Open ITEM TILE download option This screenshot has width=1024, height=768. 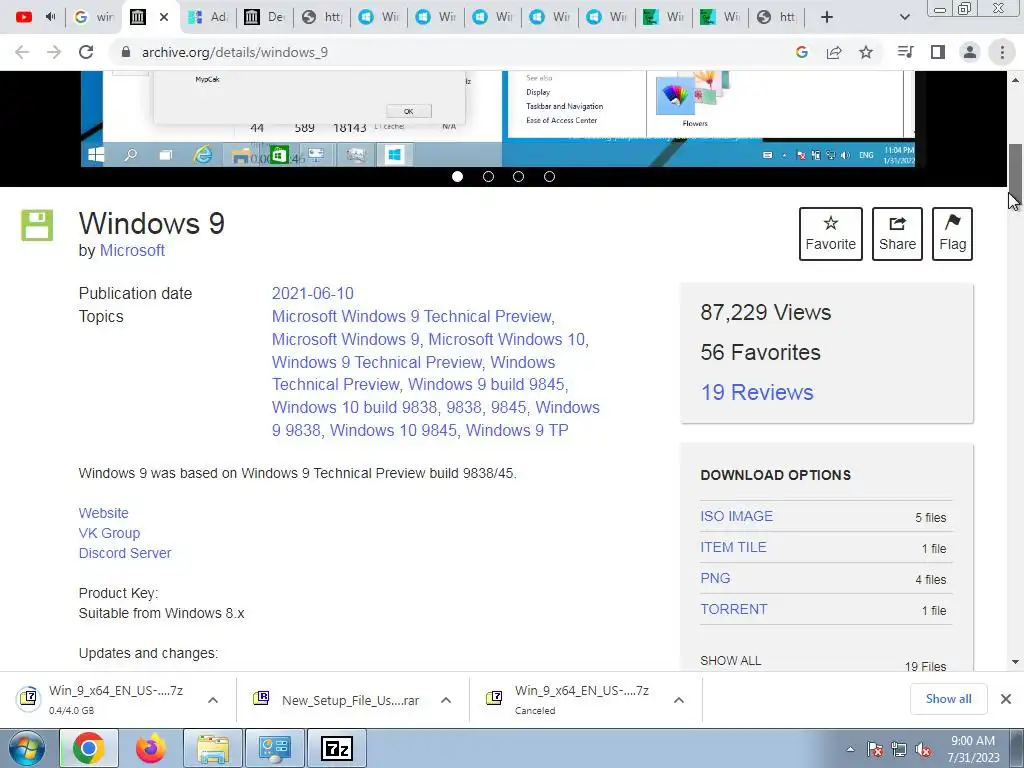coord(733,547)
